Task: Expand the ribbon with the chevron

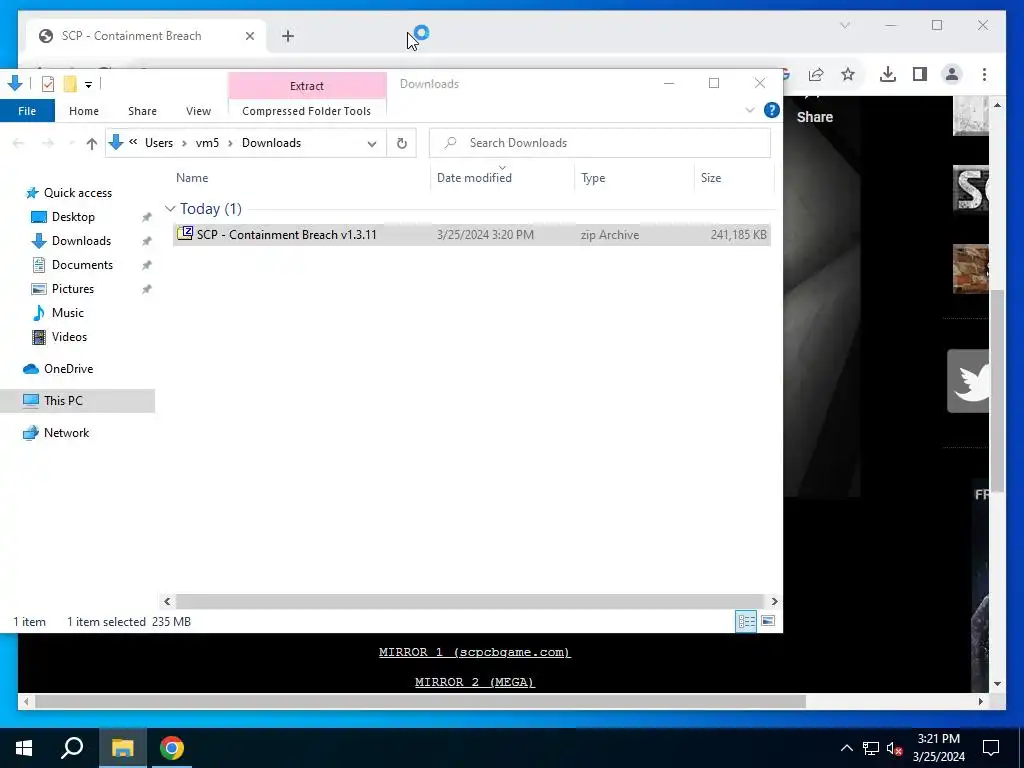Action: [750, 110]
